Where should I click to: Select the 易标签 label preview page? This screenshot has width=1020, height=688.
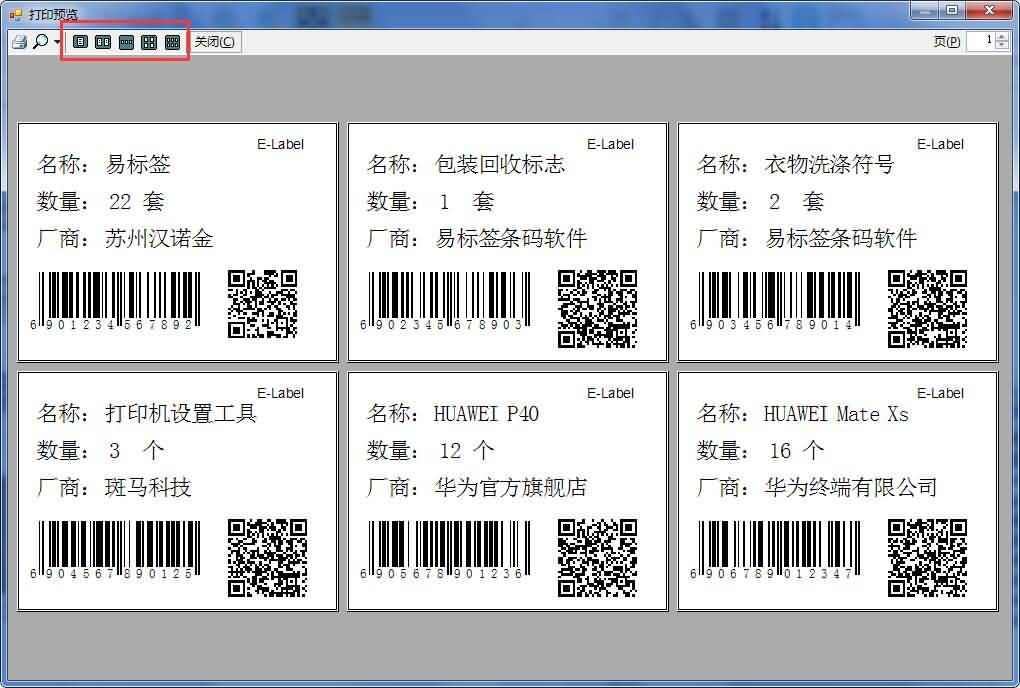(178, 241)
